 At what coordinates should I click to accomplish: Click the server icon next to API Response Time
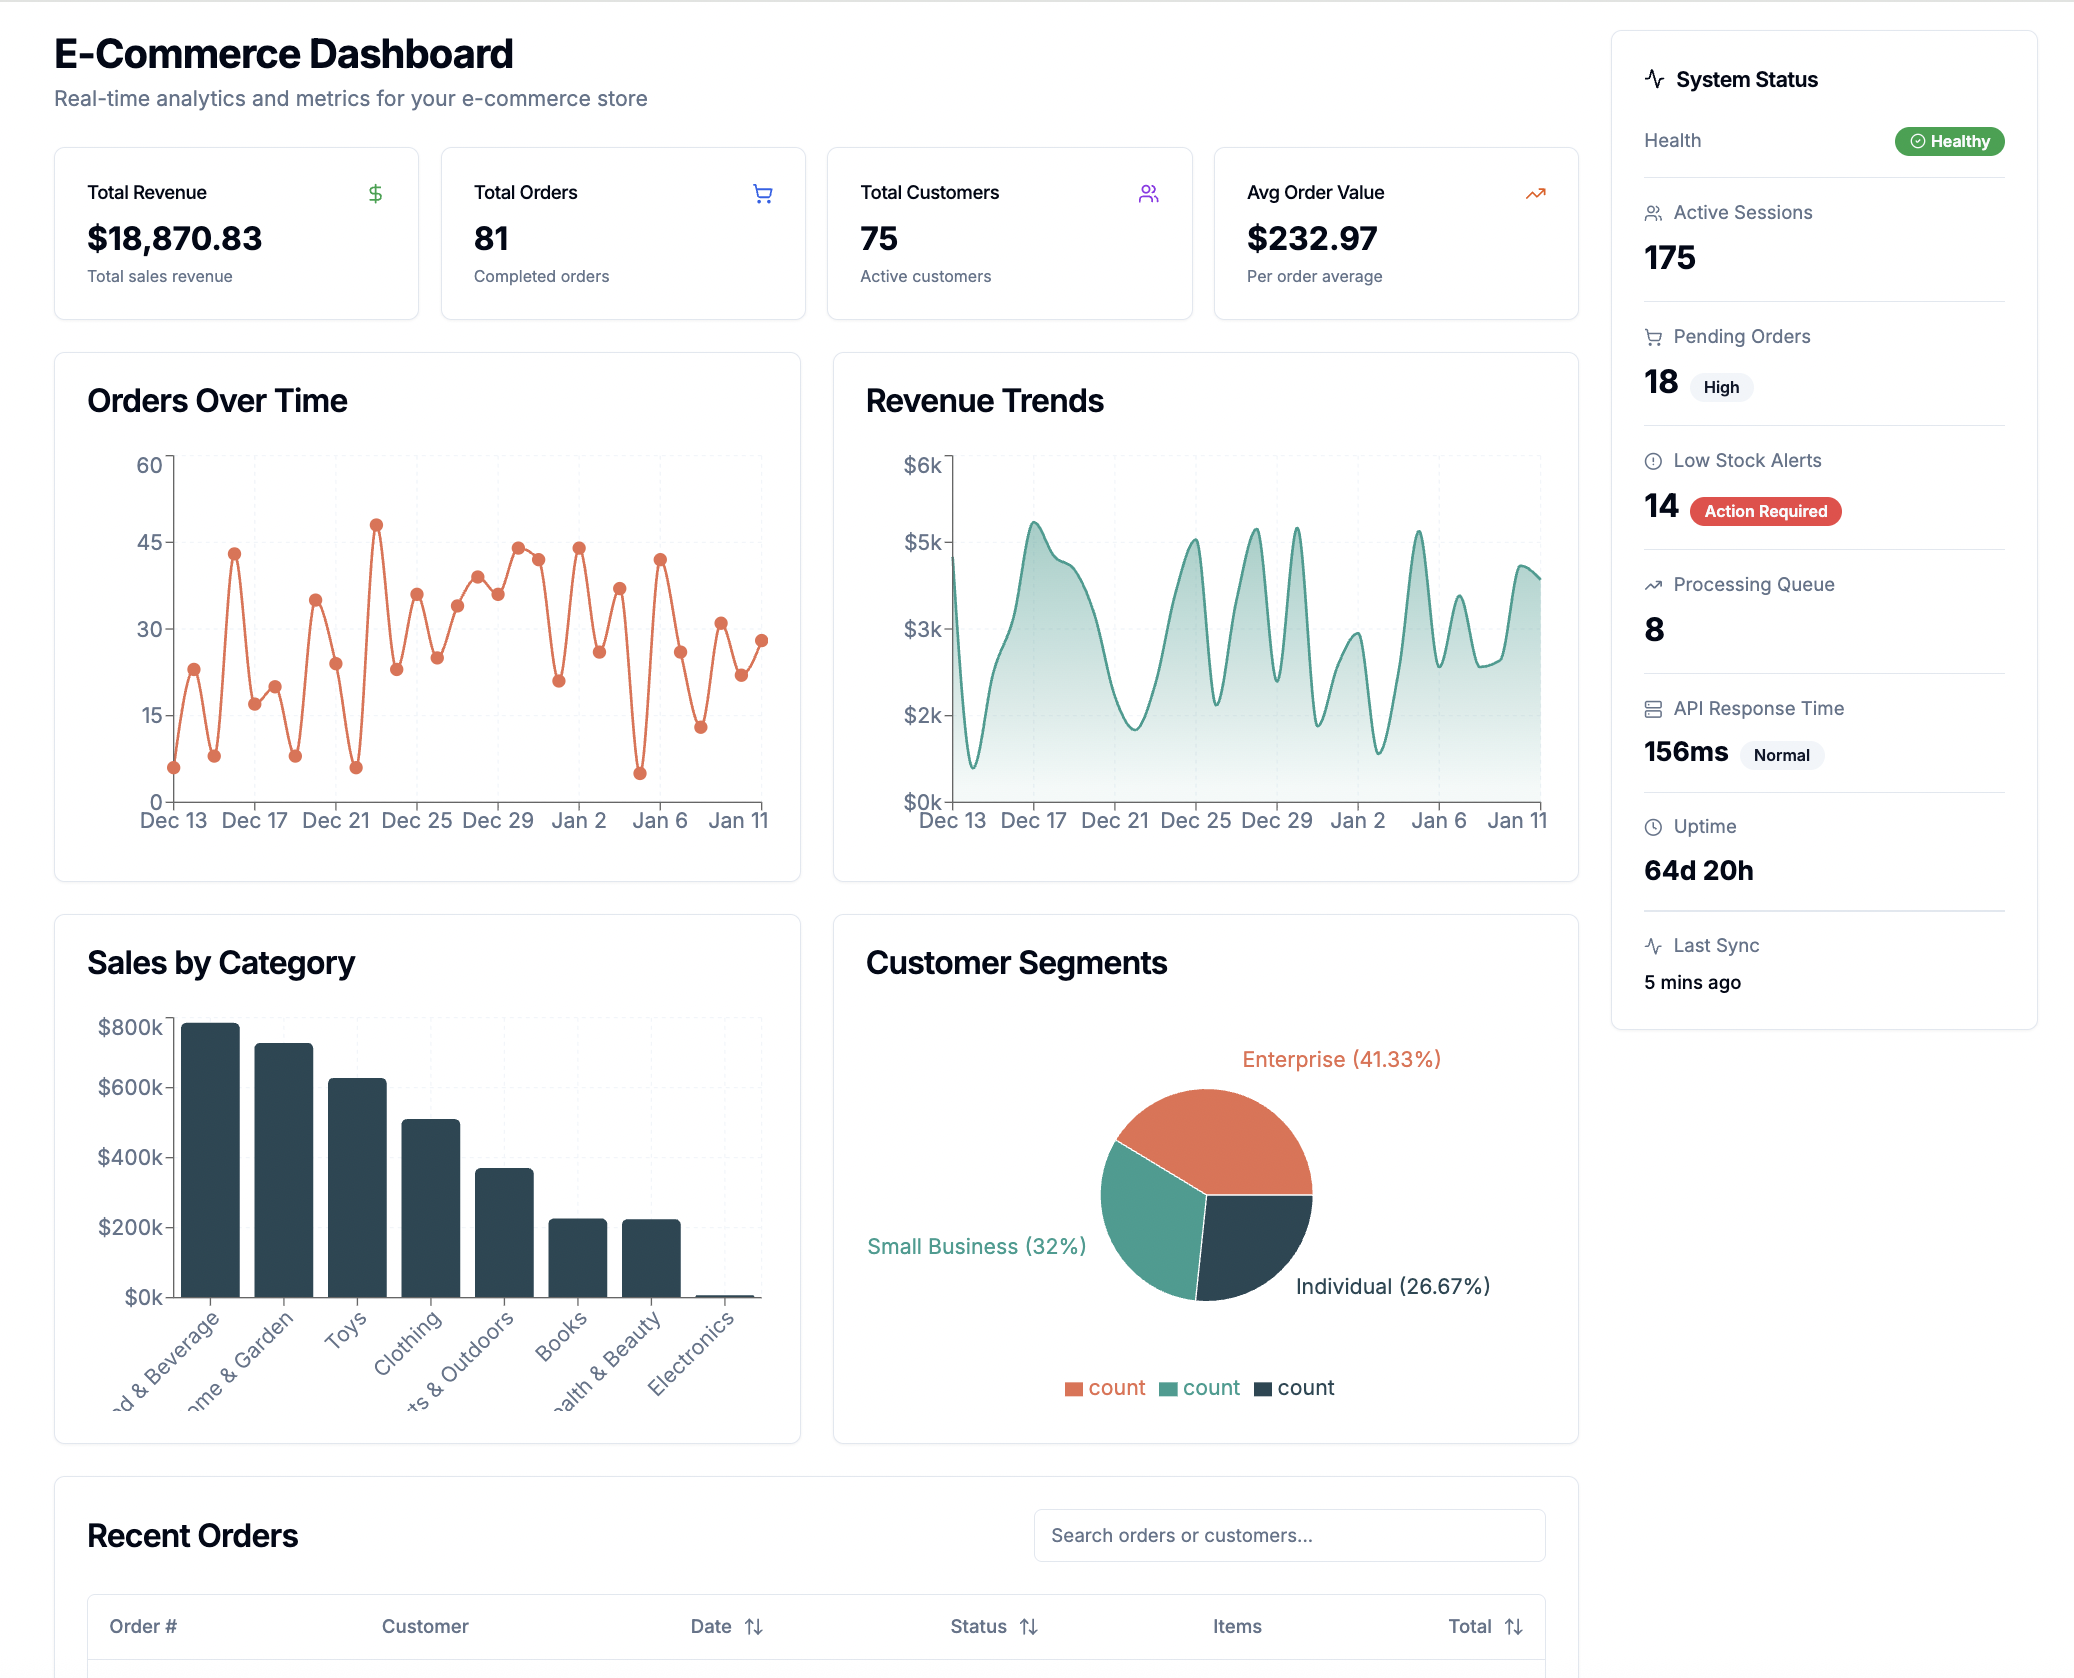(x=1653, y=709)
